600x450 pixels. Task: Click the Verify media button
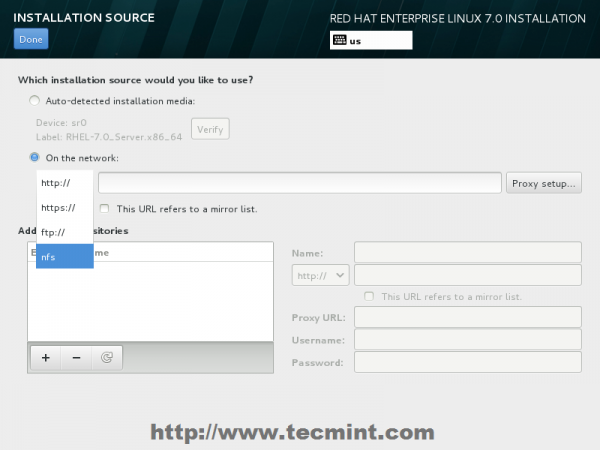210,129
